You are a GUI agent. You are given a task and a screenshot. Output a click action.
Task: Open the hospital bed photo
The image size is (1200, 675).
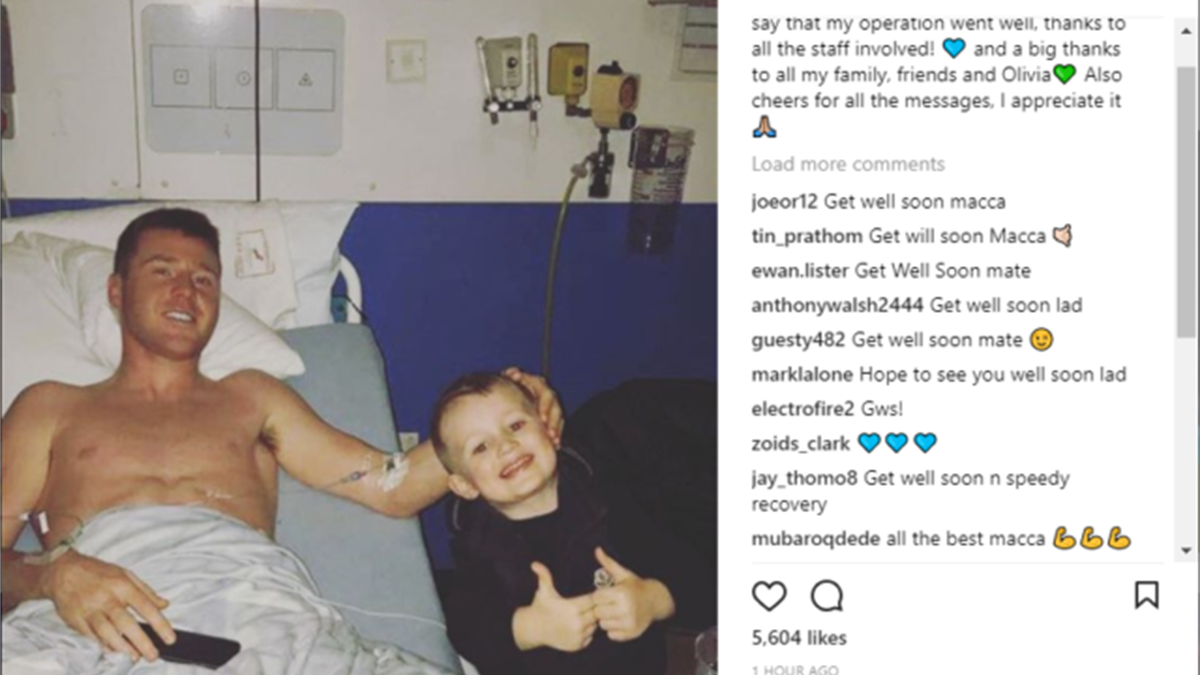(x=359, y=337)
